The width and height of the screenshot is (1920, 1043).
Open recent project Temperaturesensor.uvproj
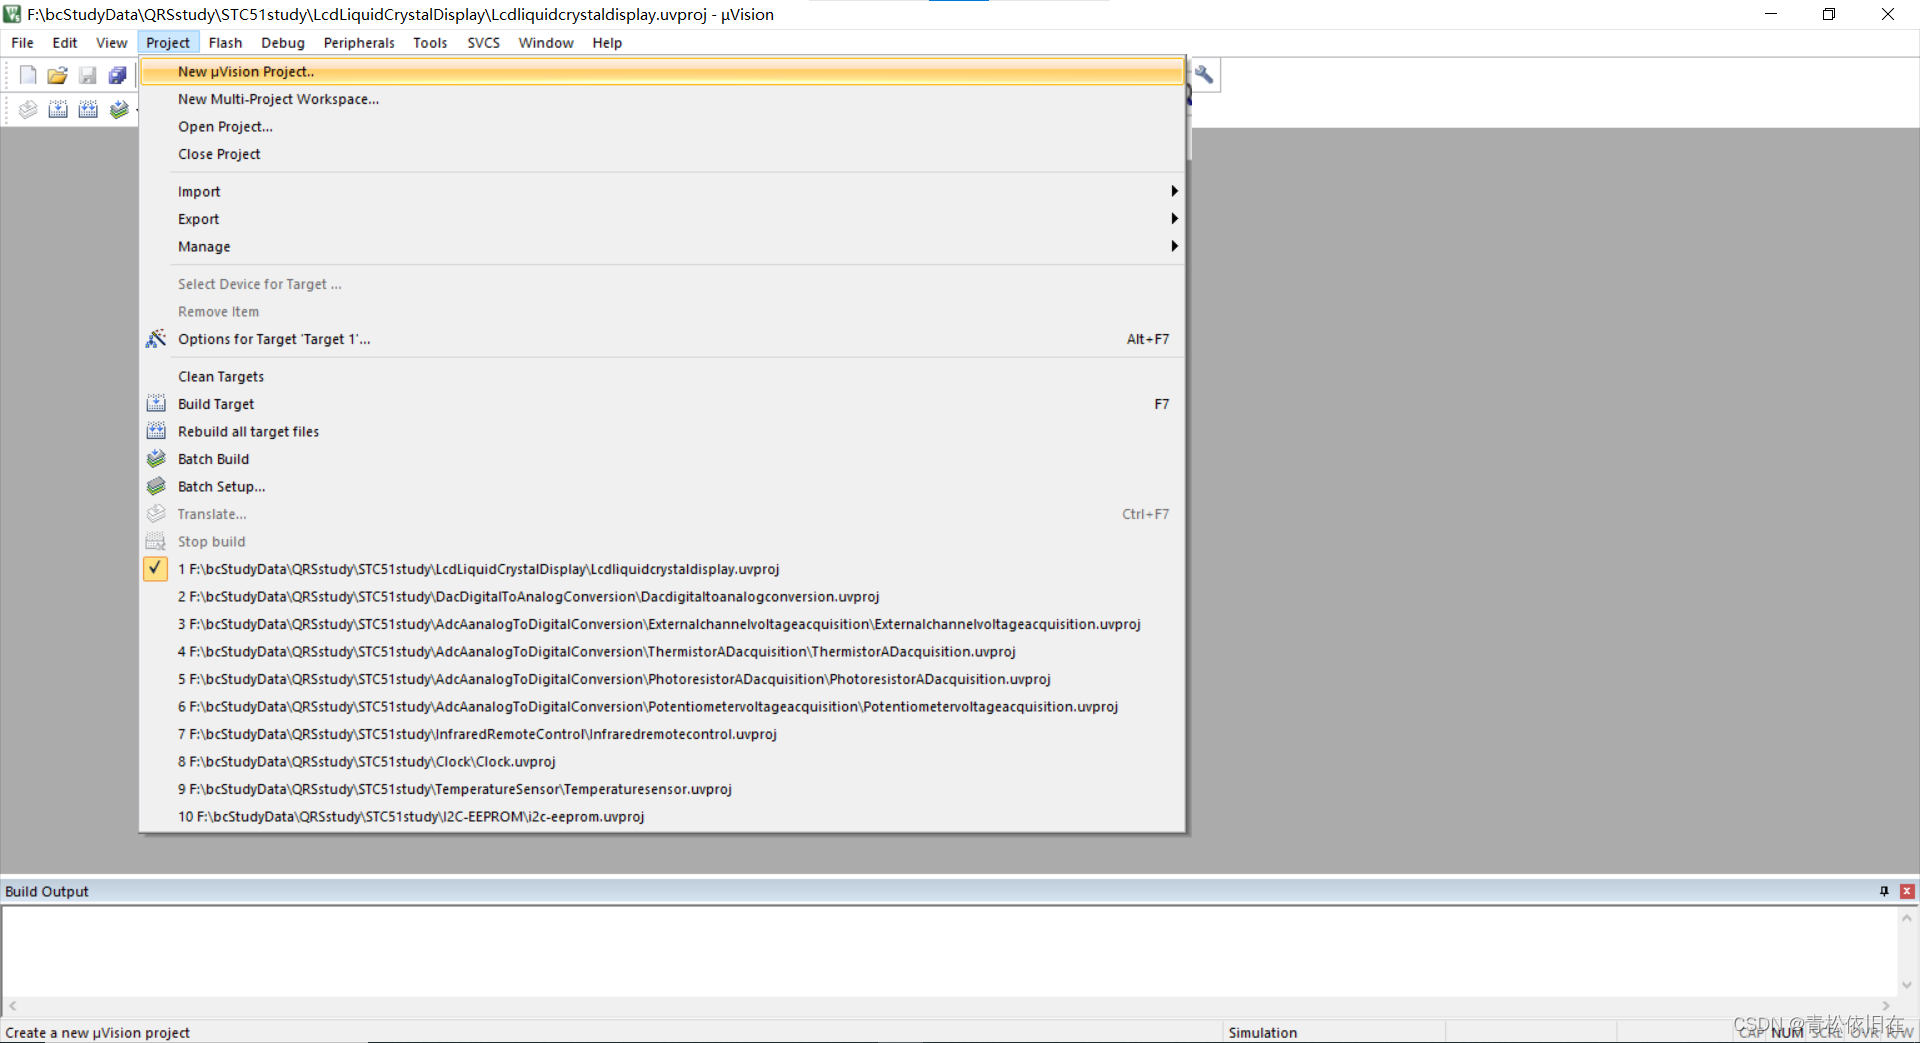tap(662, 789)
